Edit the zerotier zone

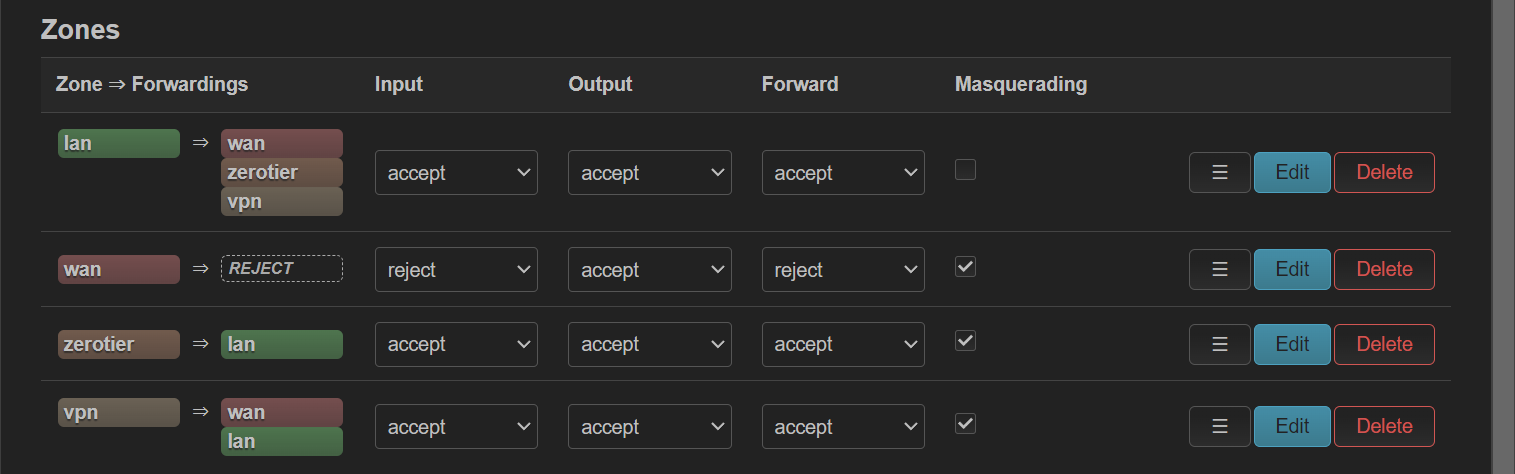click(1292, 344)
